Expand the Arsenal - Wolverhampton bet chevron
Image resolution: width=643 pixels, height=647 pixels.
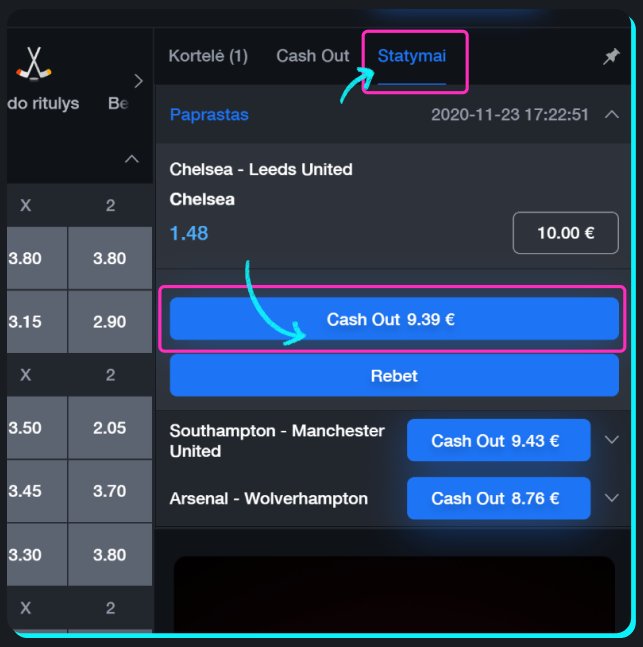612,498
